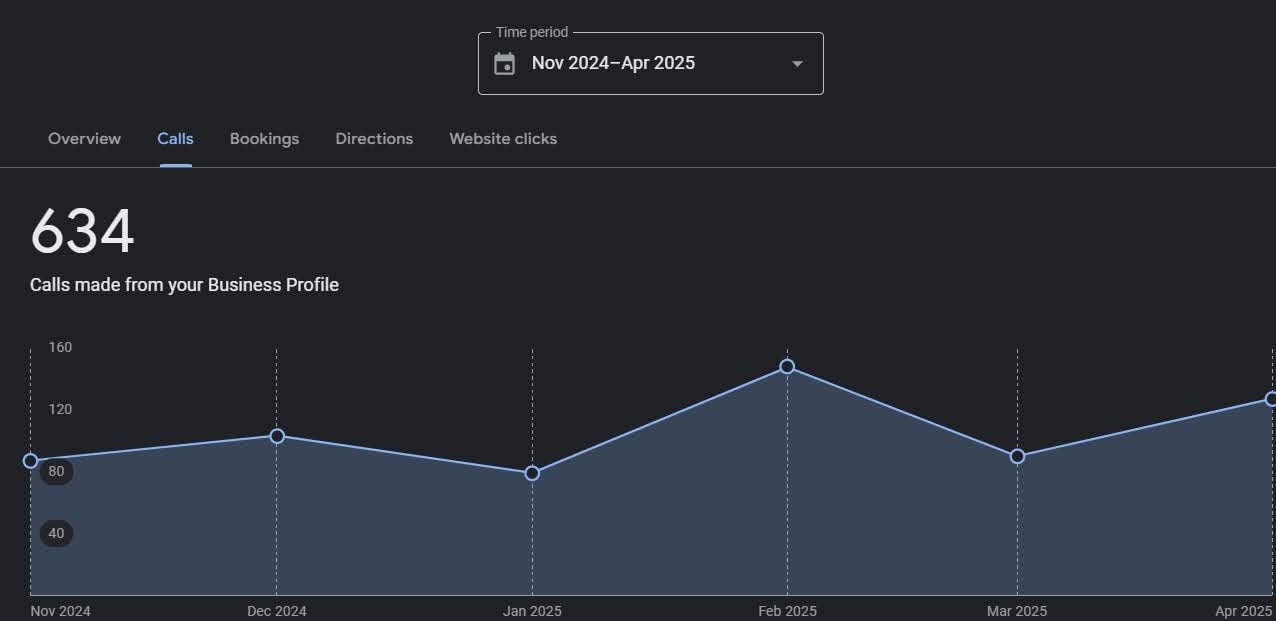Click the Jan 2025 x-axis label

click(x=532, y=611)
